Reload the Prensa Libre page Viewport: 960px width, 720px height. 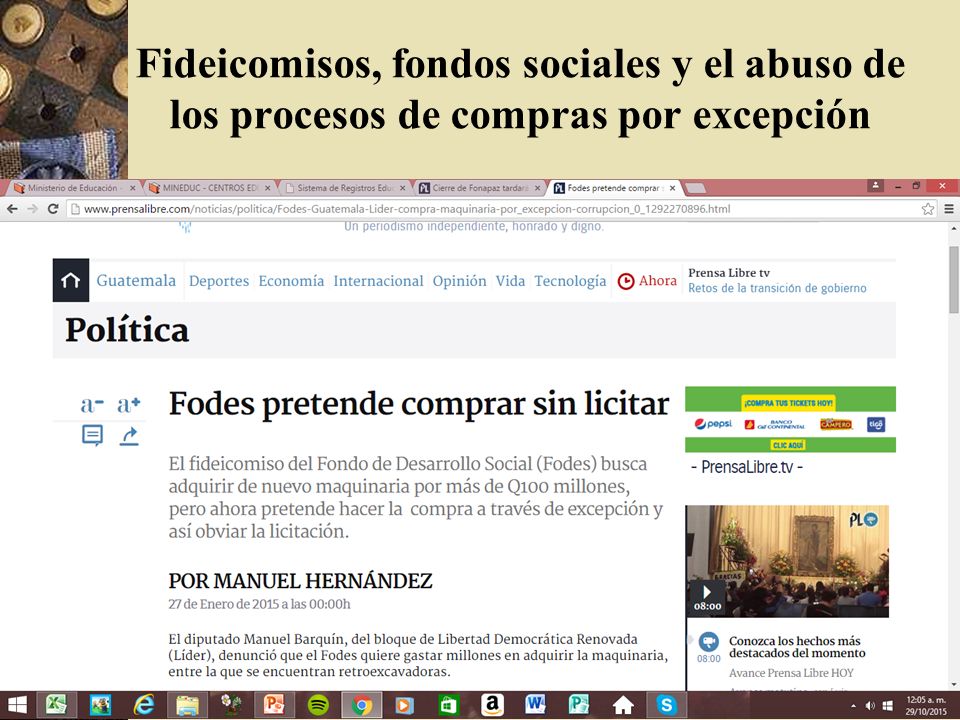pos(53,209)
